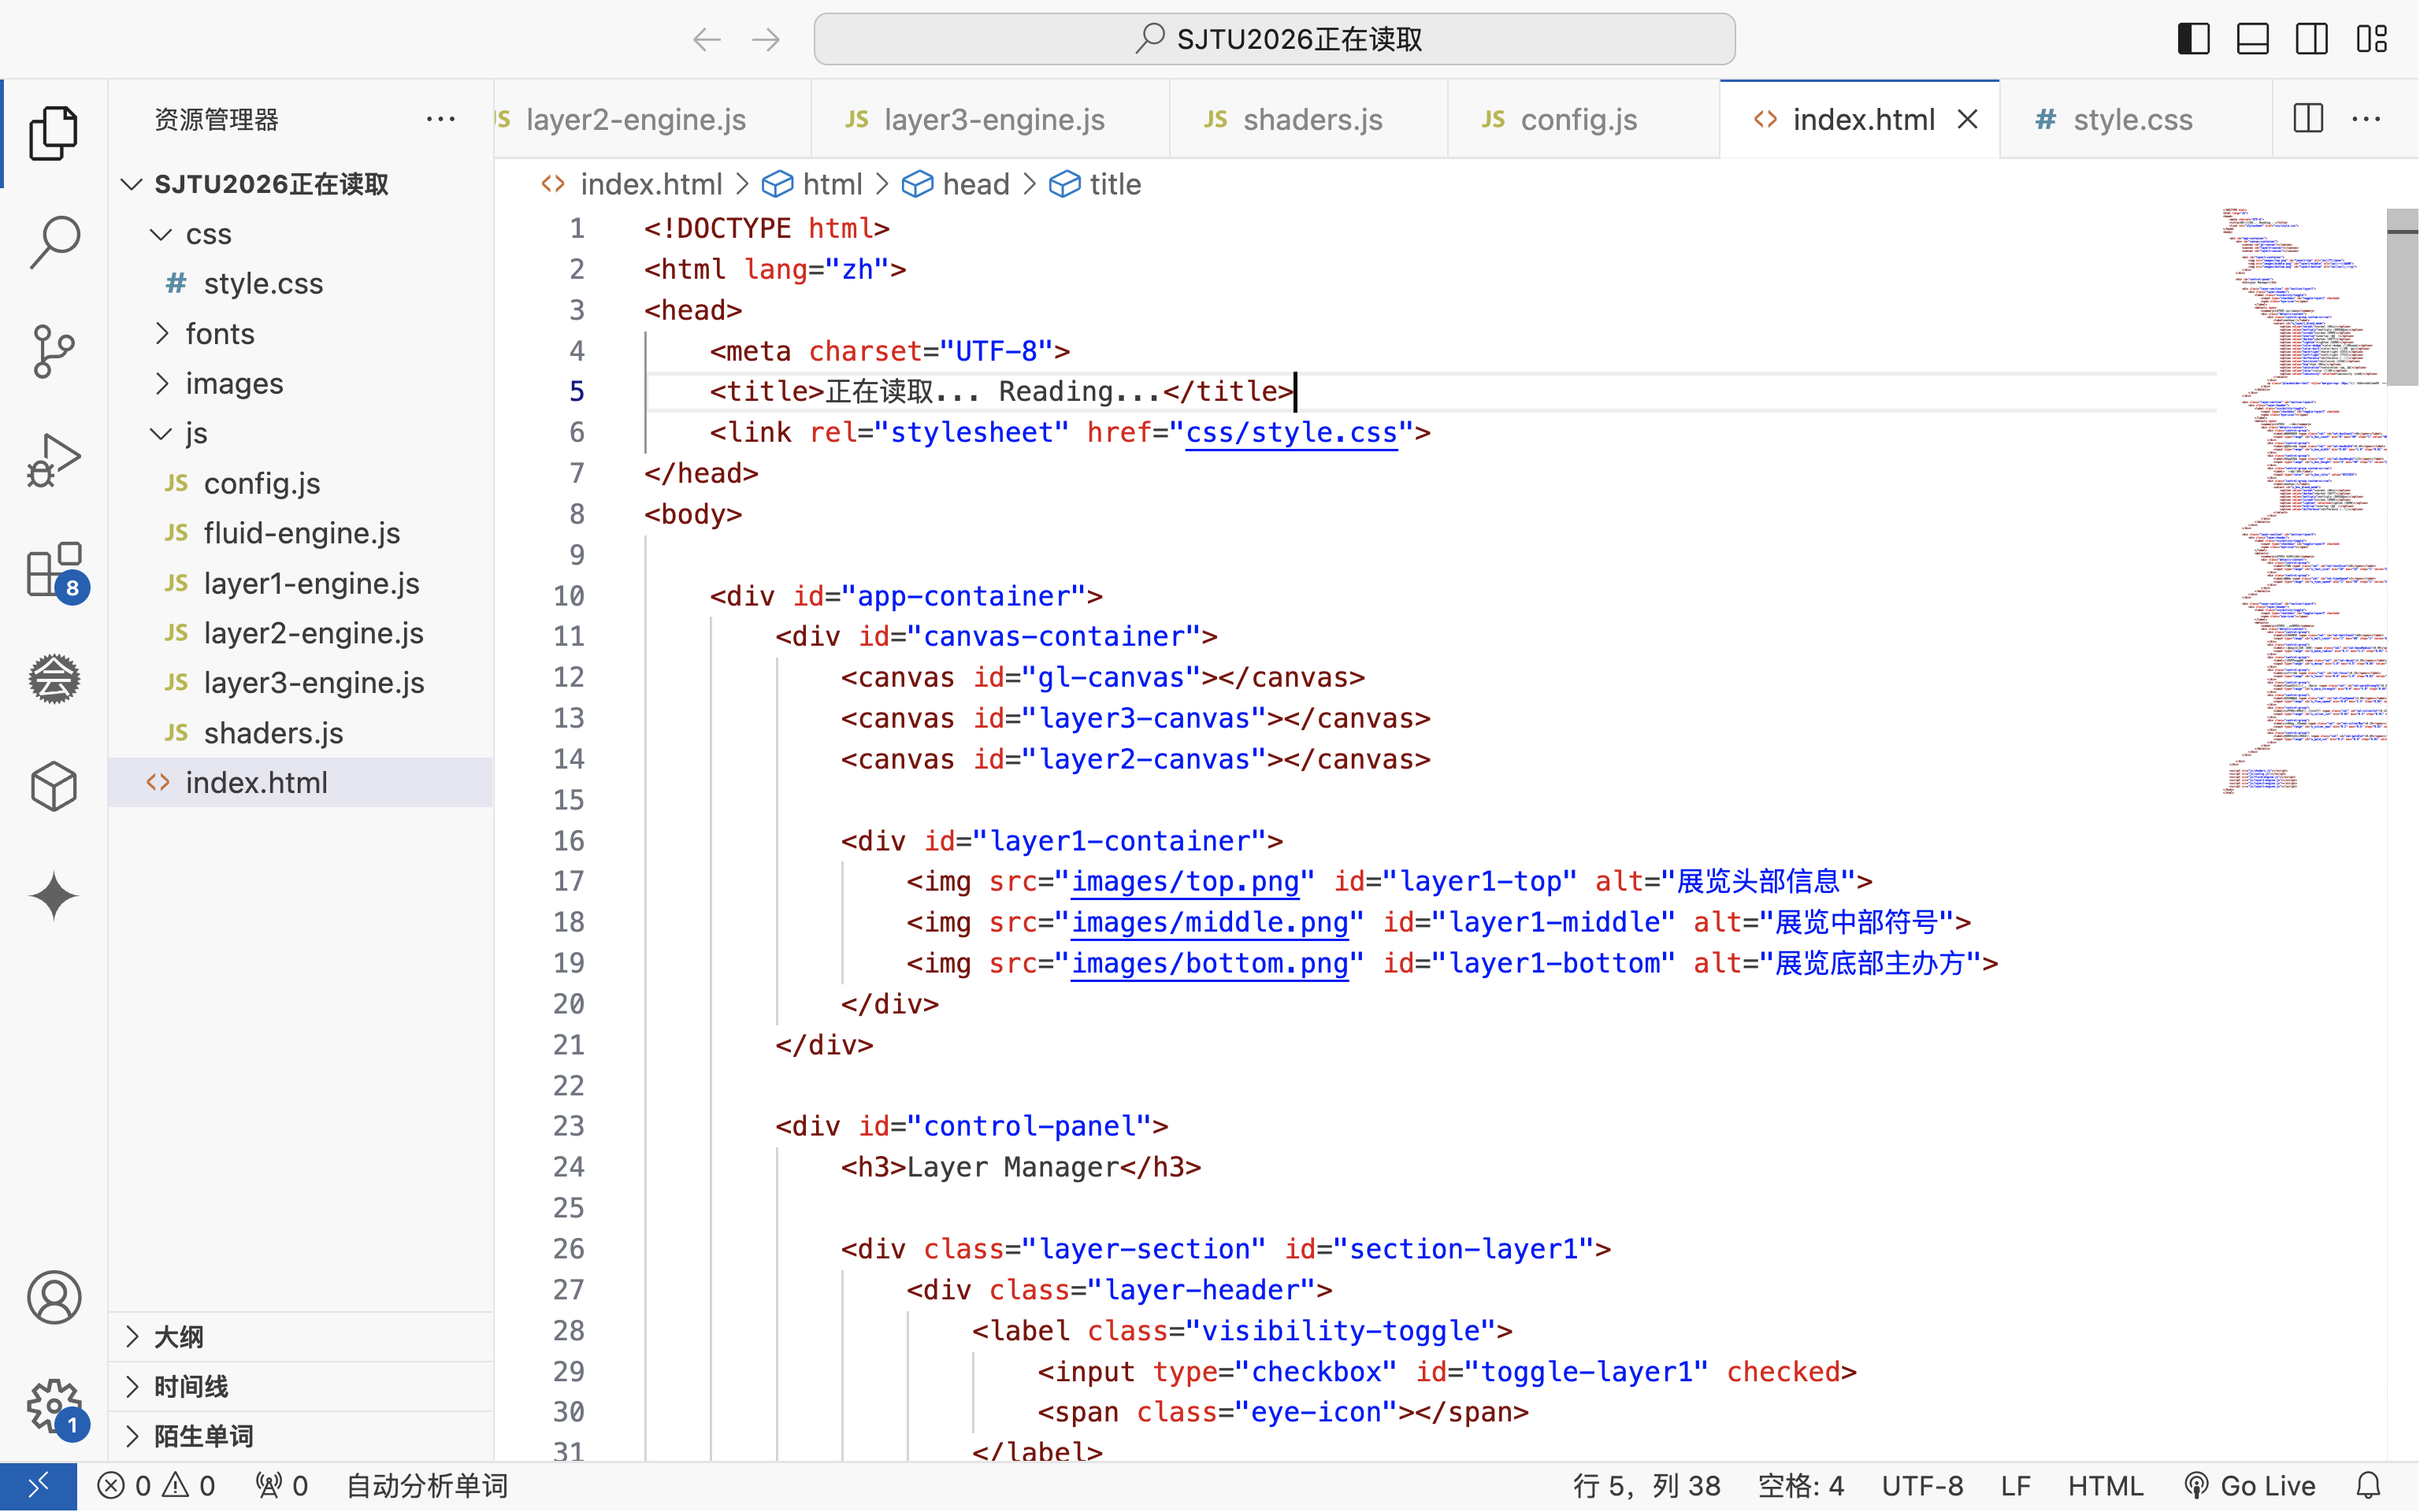Toggle primary side bar visibility
The height and width of the screenshot is (1512, 2420).
tap(2194, 40)
